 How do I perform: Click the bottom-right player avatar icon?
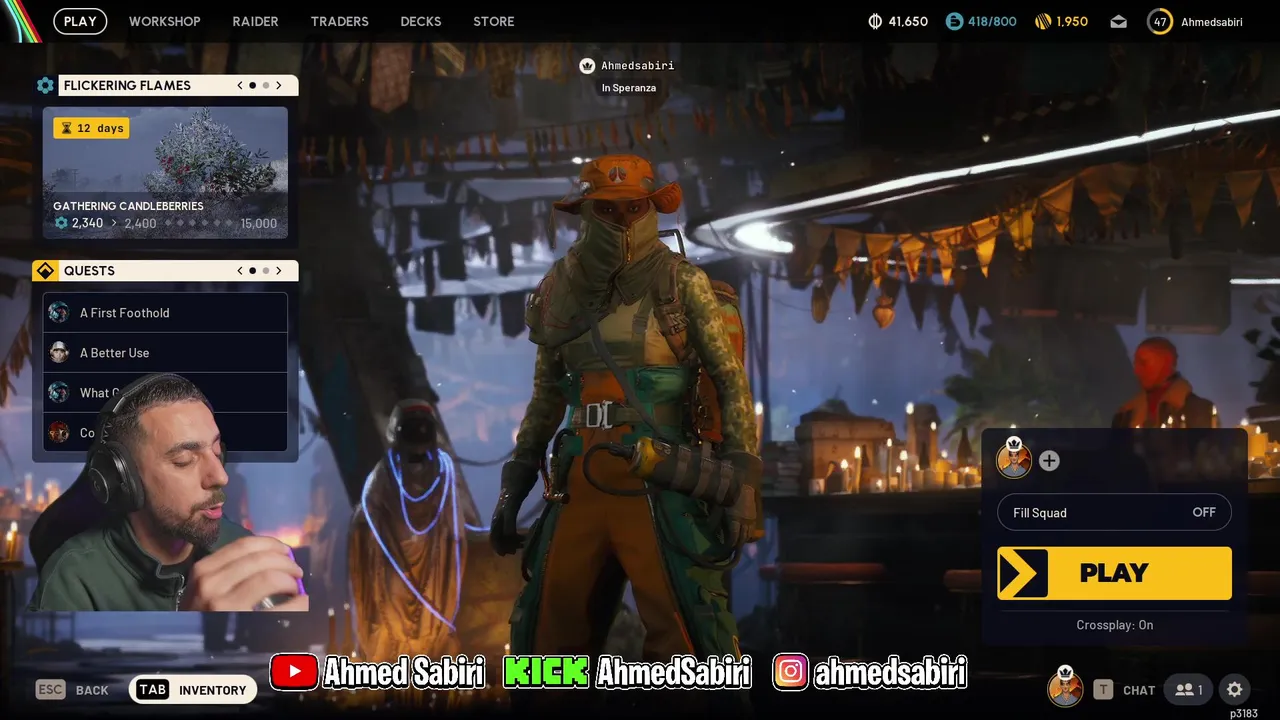point(1065,688)
